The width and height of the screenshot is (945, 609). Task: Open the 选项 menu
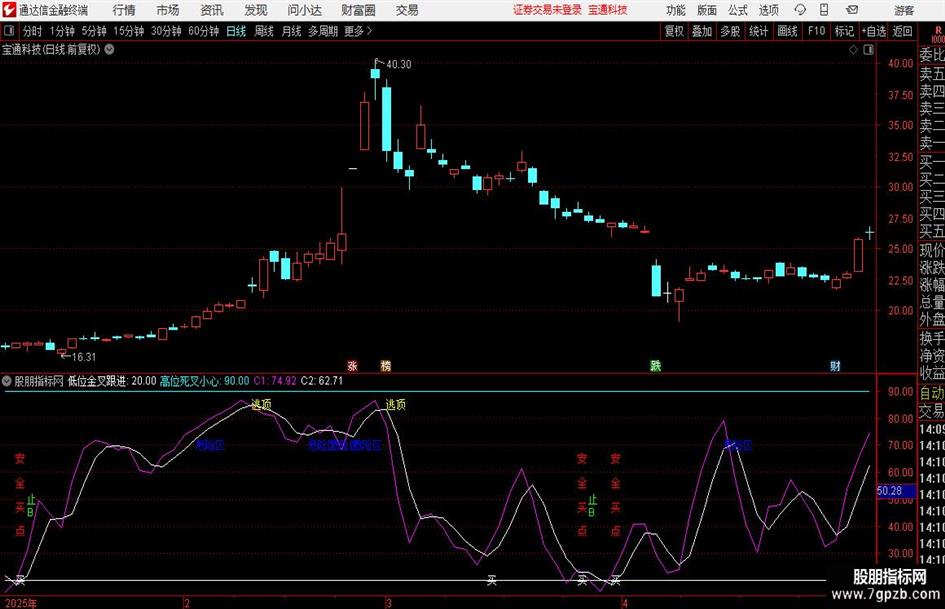click(x=768, y=10)
